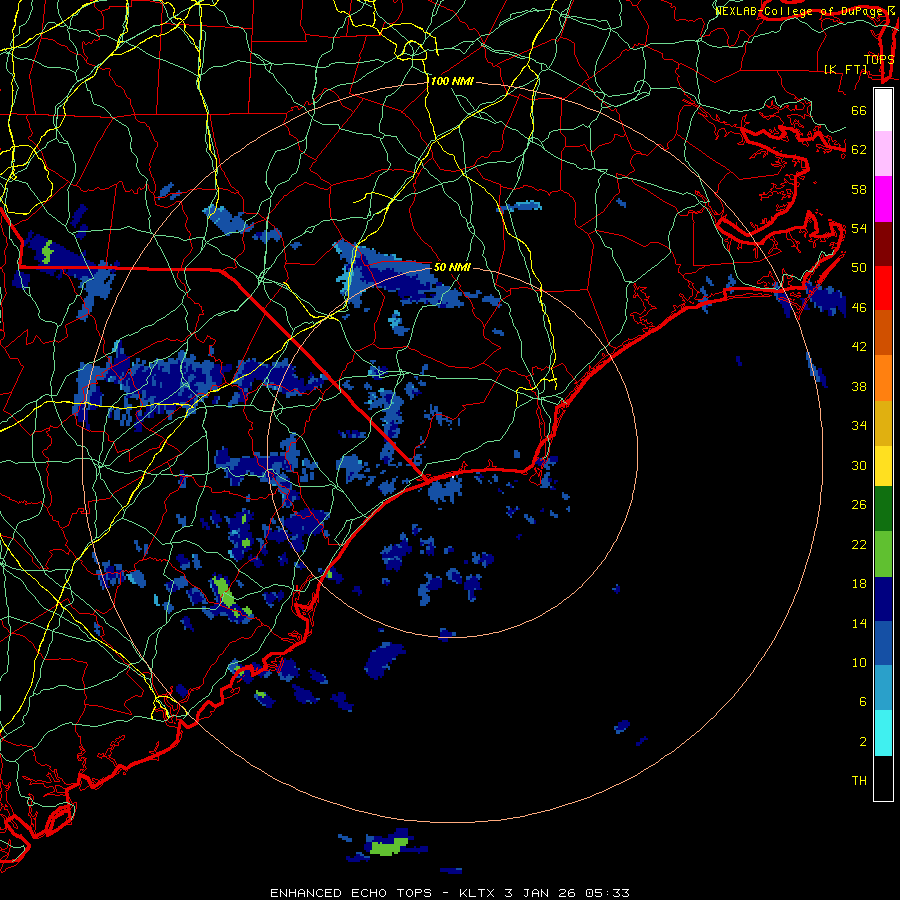Click the 22 legend value
The width and height of the screenshot is (900, 900).
pos(859,545)
